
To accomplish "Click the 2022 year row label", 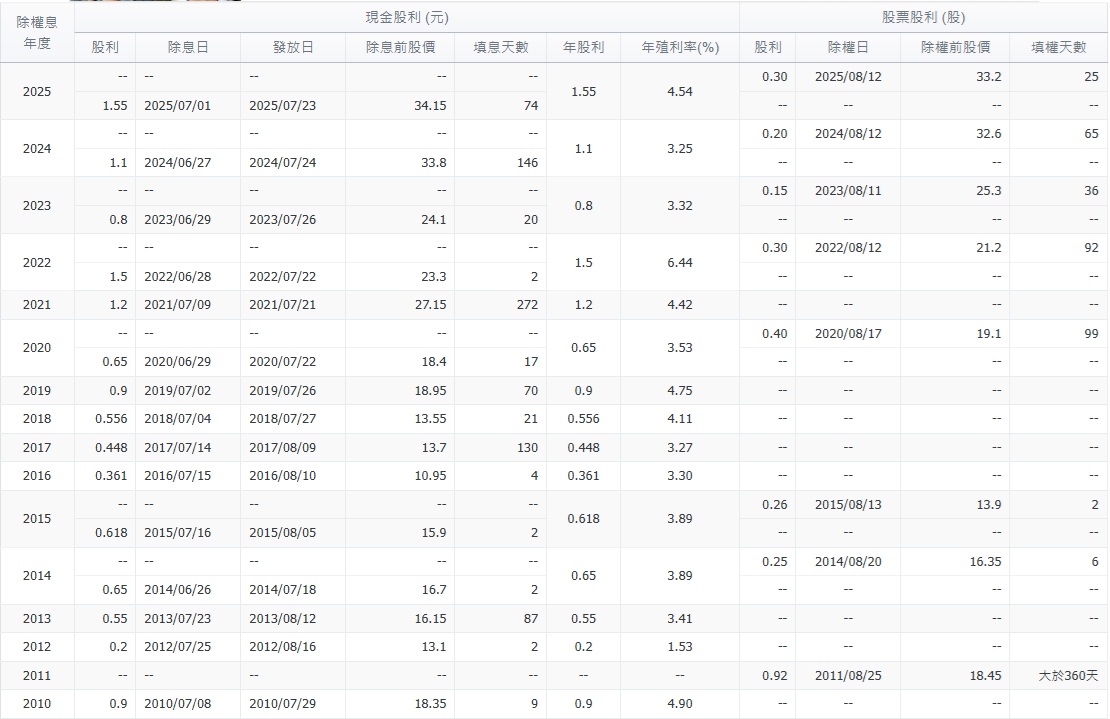I will point(37,261).
